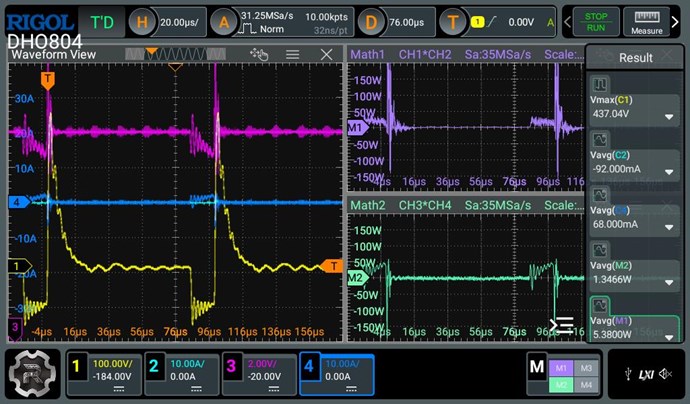Click the Vavg(M2) measurement type icon
This screenshot has height=404, width=690.
600,250
